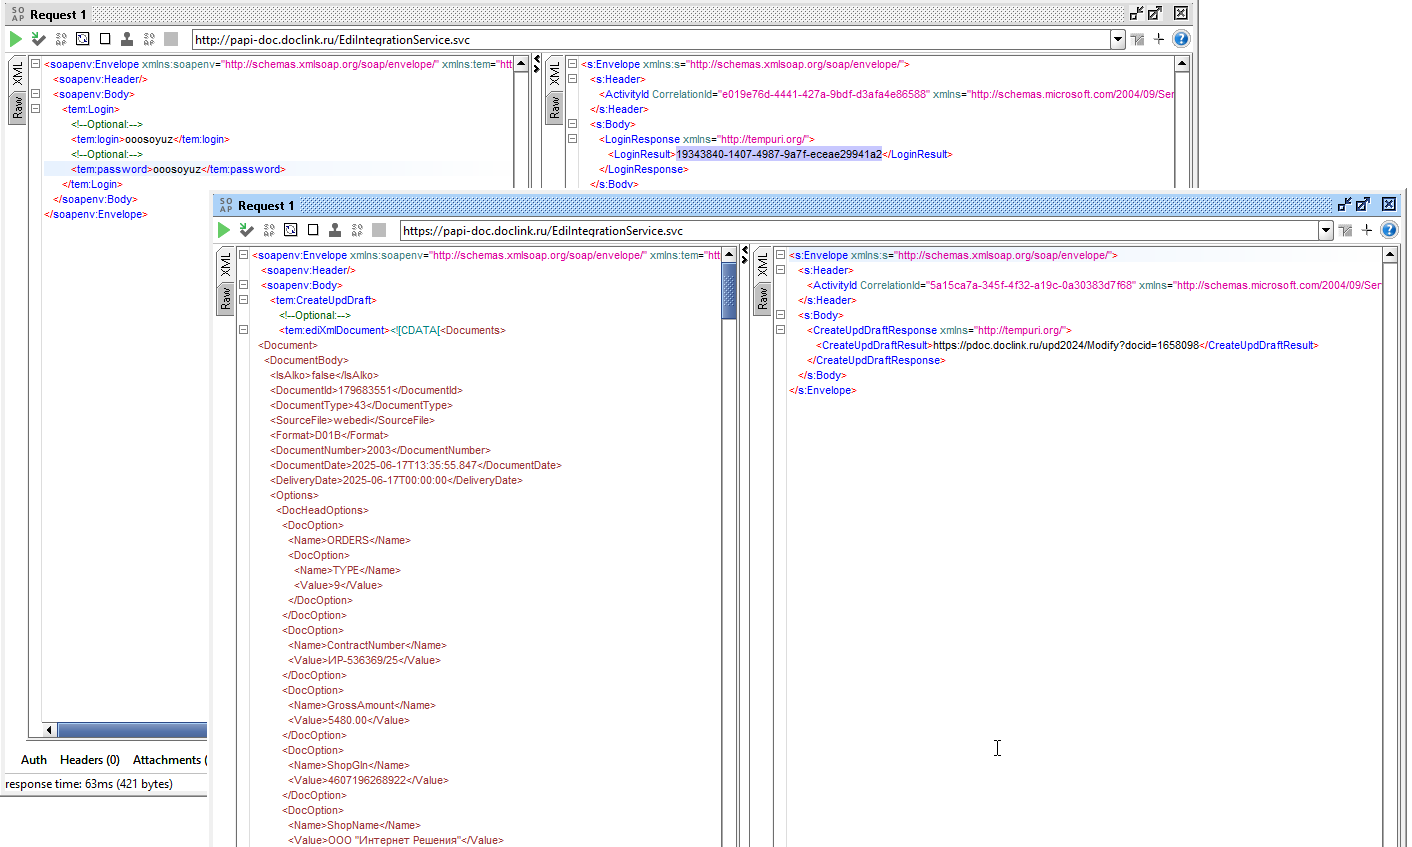
Task: Create empty request in back Login window
Action: pyautogui.click(x=105, y=39)
